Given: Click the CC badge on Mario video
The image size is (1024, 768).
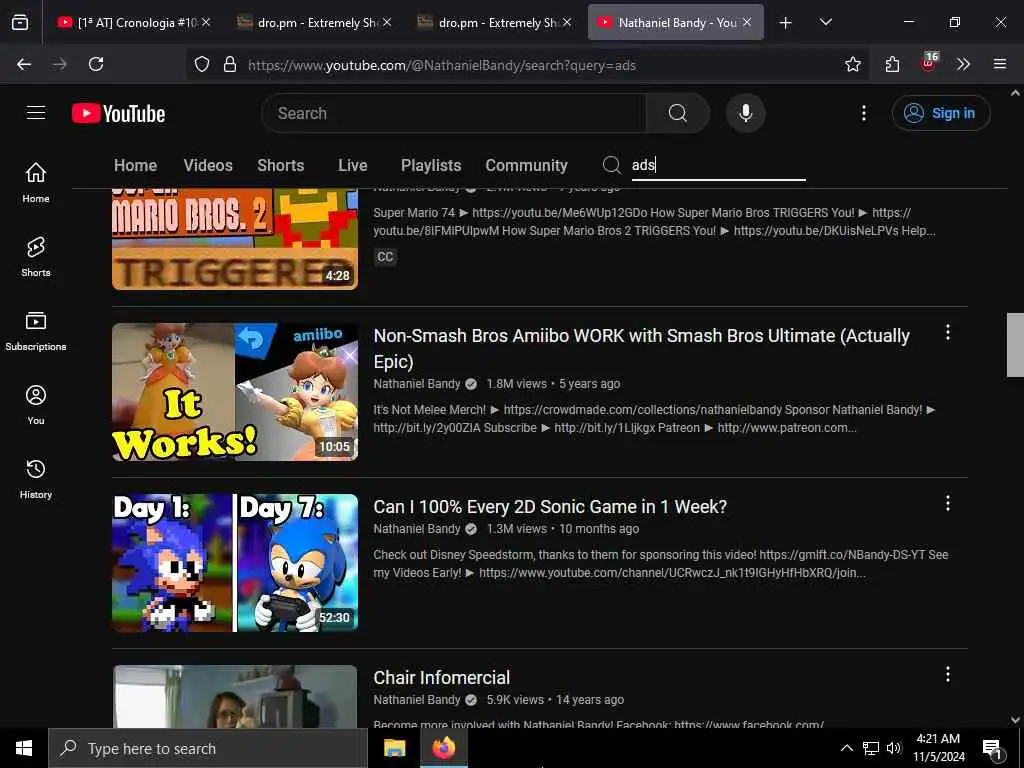Looking at the screenshot, I should tap(385, 257).
